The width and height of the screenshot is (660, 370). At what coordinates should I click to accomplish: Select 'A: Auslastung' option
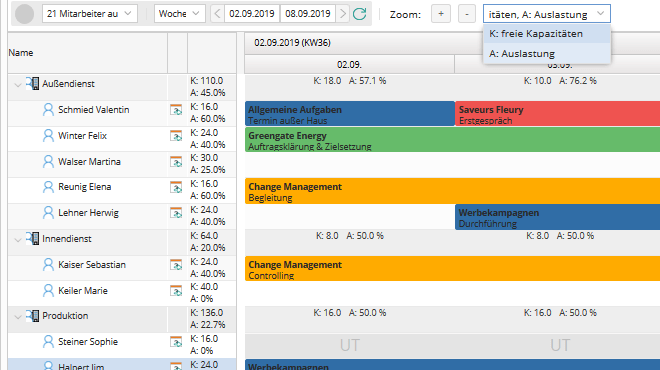[546, 53]
